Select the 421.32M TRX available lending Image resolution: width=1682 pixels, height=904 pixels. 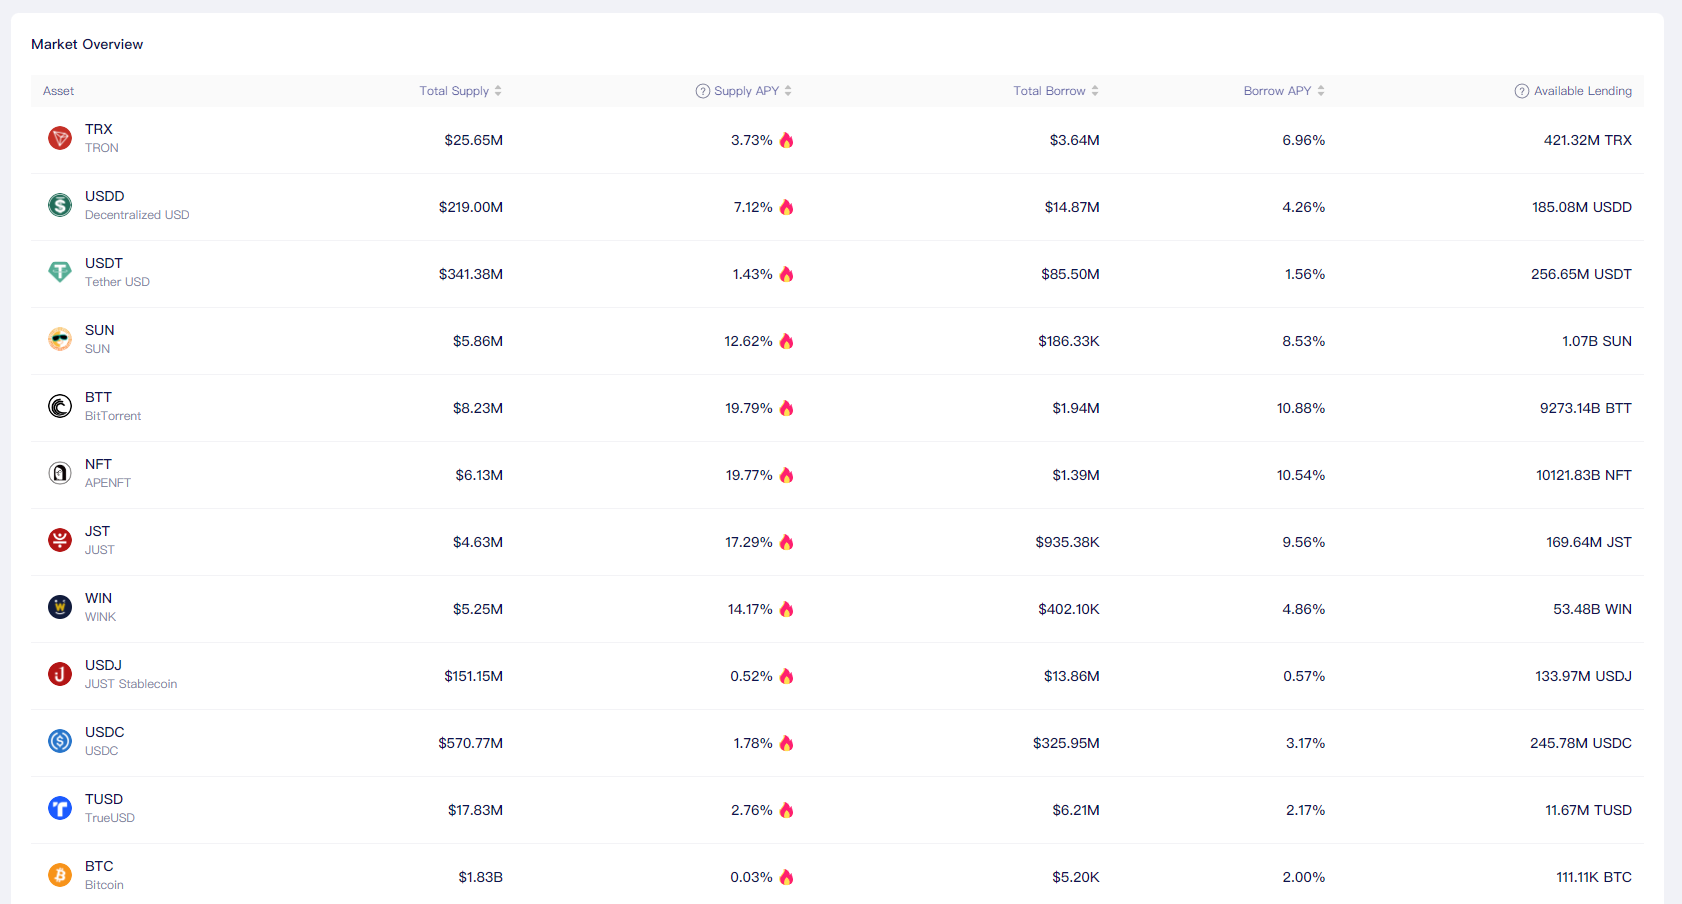[x=1588, y=140]
